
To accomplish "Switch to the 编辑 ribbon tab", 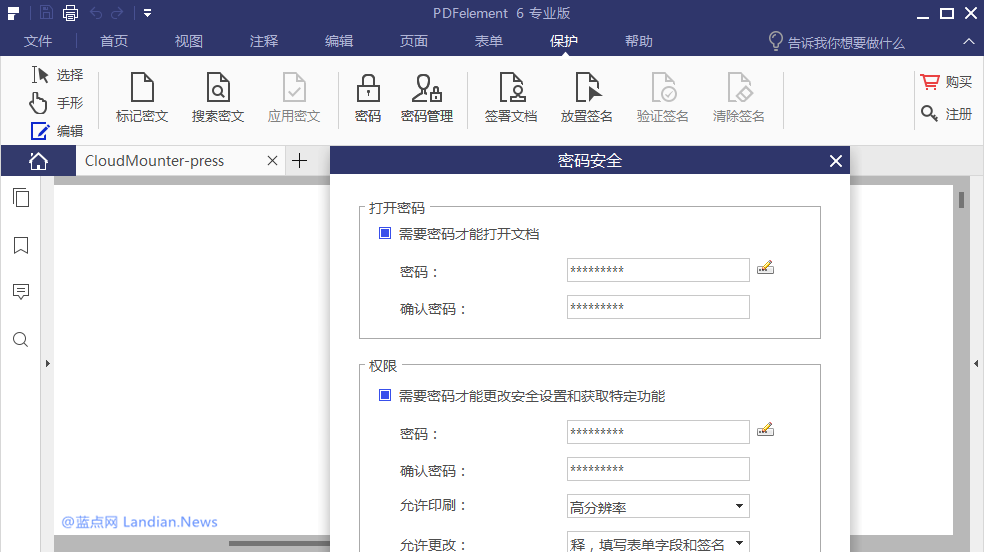I will coord(339,41).
